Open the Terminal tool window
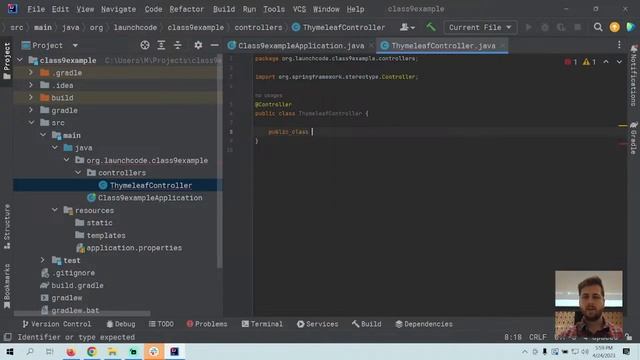 point(262,324)
